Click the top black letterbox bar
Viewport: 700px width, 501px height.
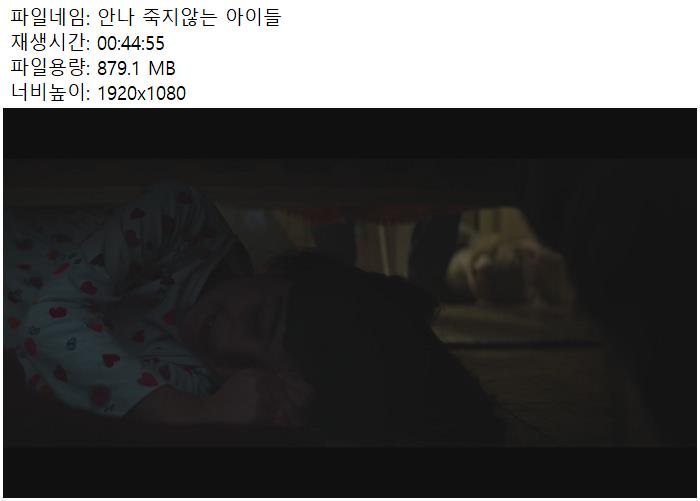click(350, 133)
